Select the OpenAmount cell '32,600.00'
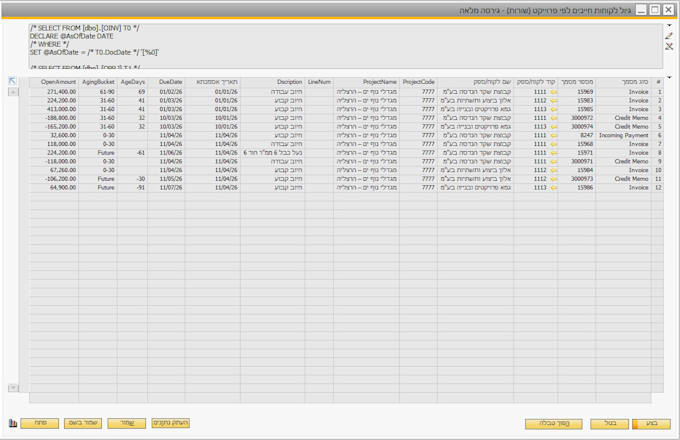Screen dimensions: 680x440 tap(54, 135)
